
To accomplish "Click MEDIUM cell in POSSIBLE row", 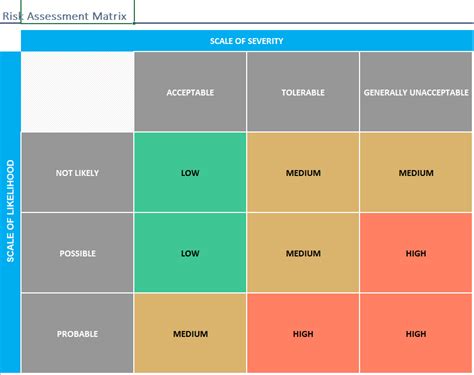I will tap(303, 253).
